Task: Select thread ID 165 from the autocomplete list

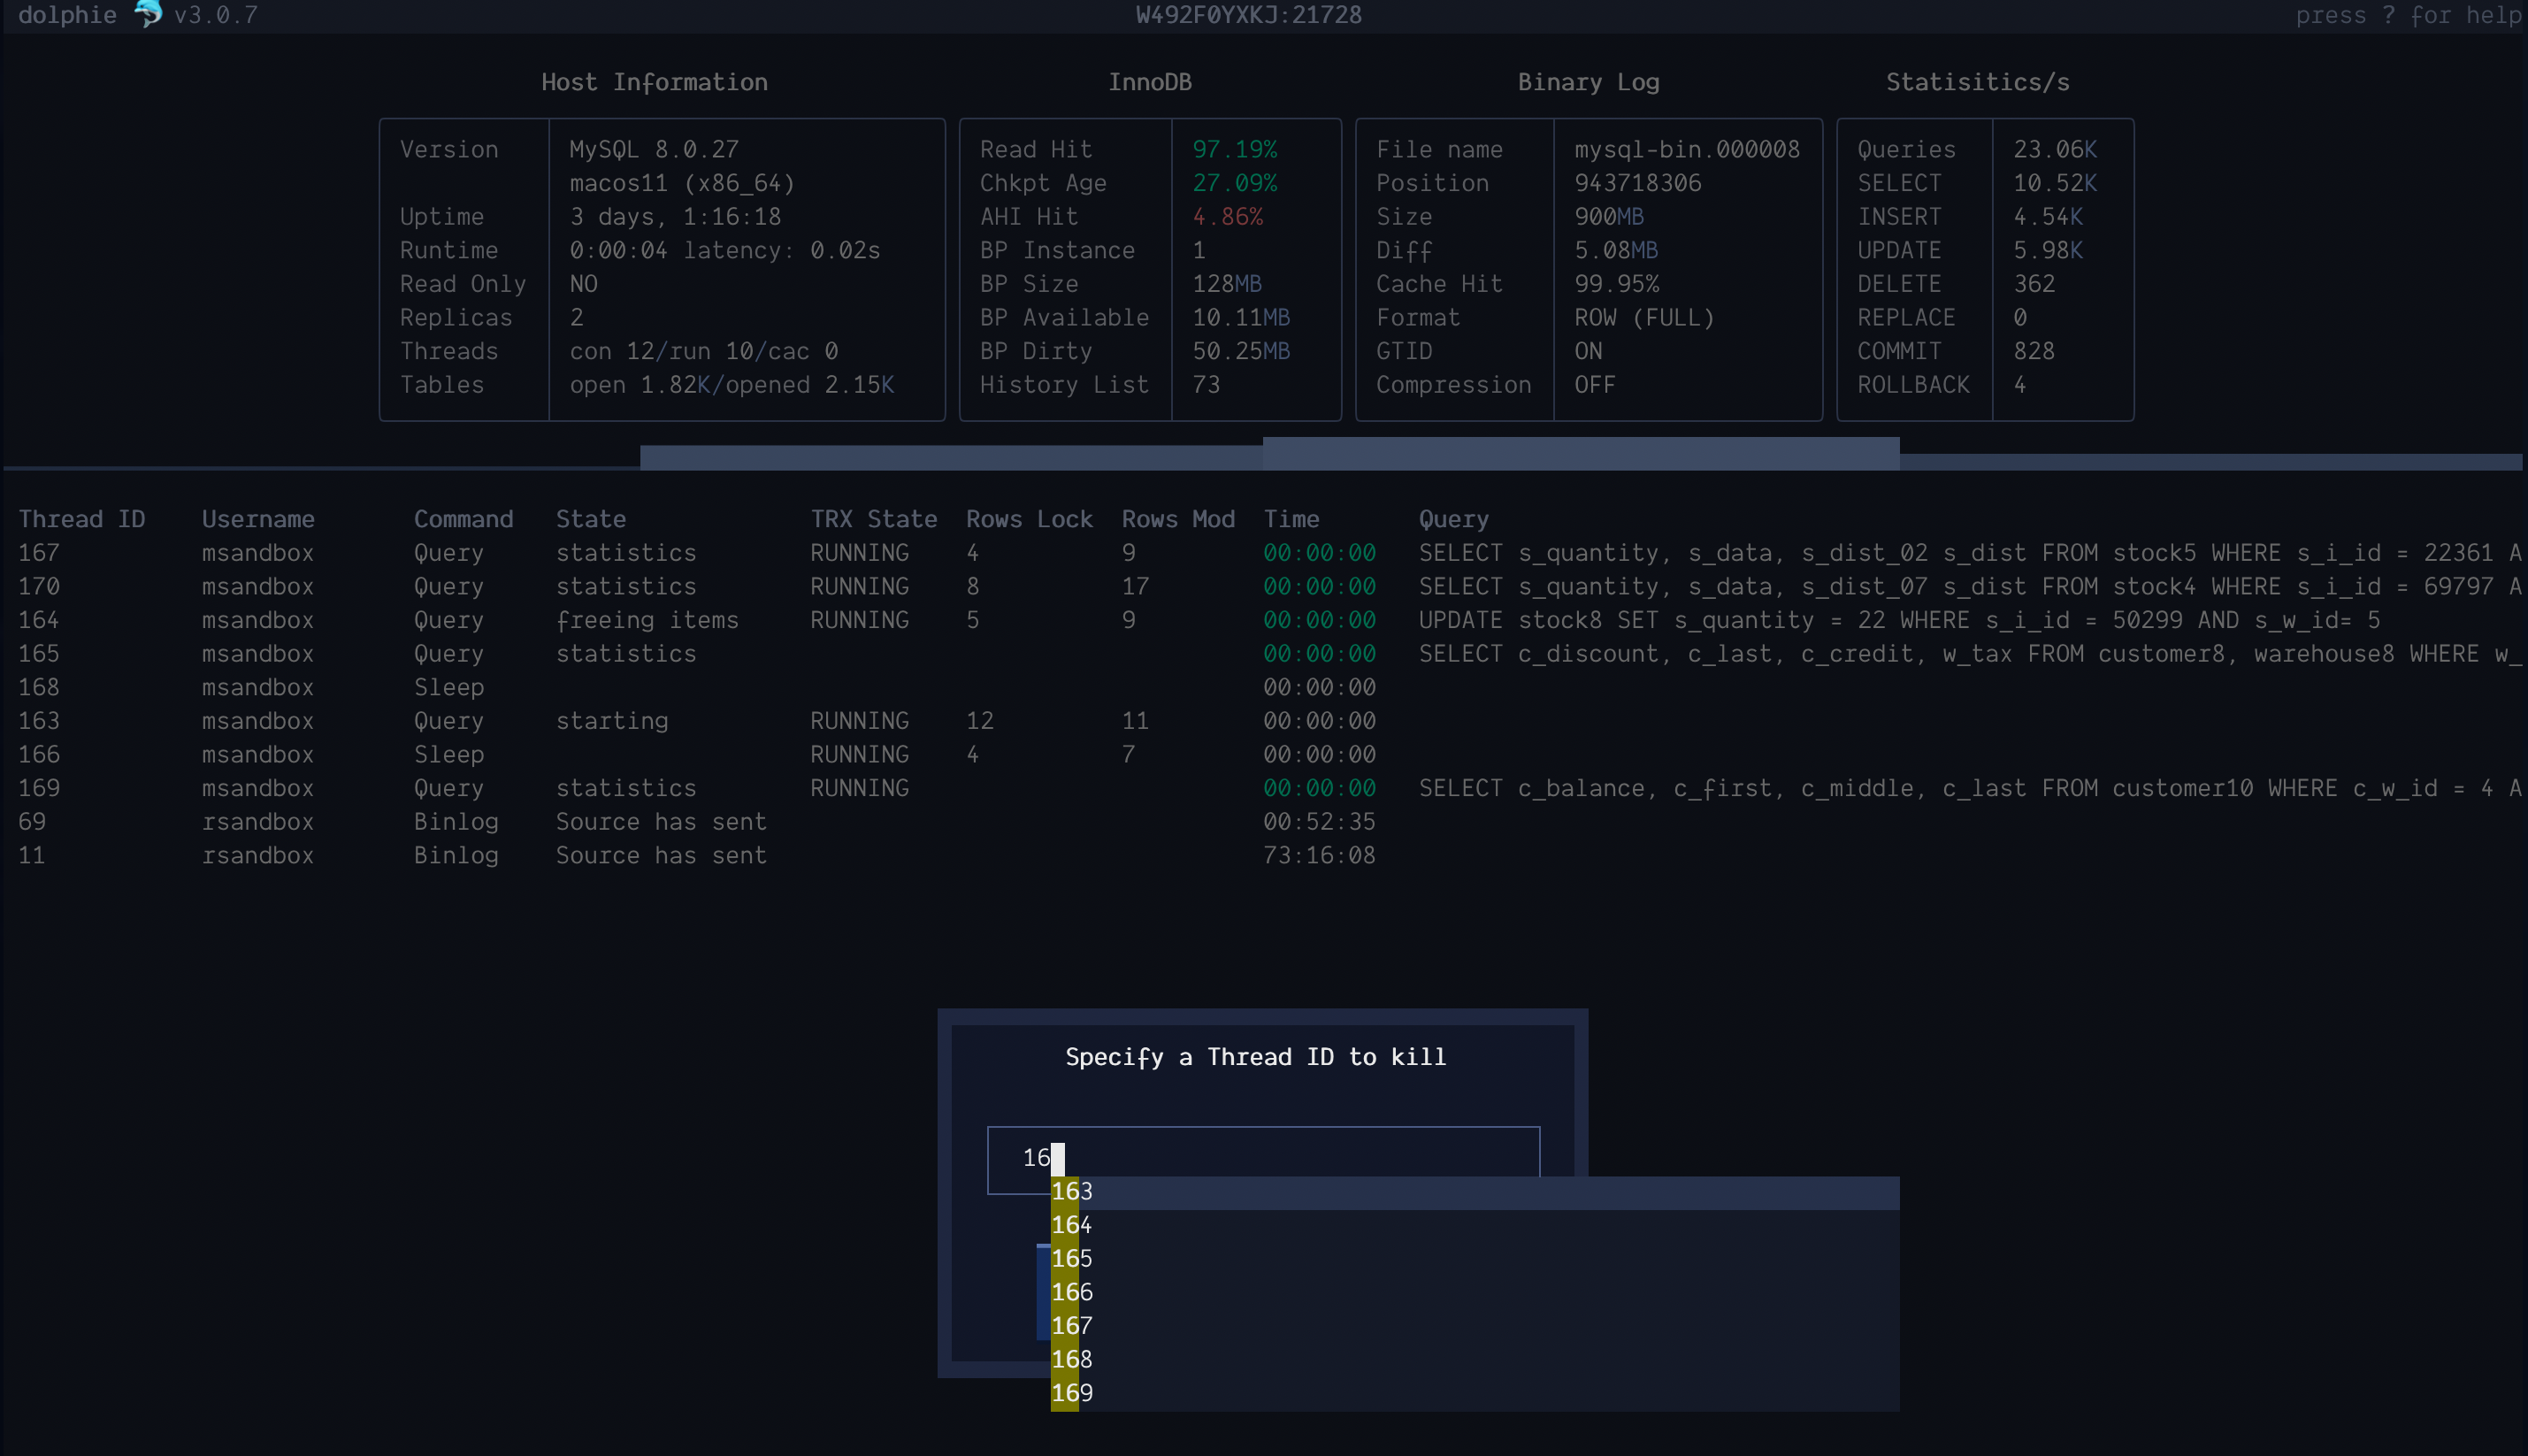Action: tap(1072, 1258)
